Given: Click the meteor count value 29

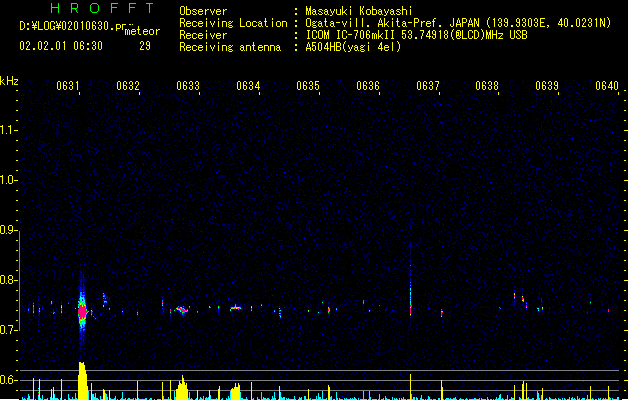Looking at the screenshot, I should 145,46.
